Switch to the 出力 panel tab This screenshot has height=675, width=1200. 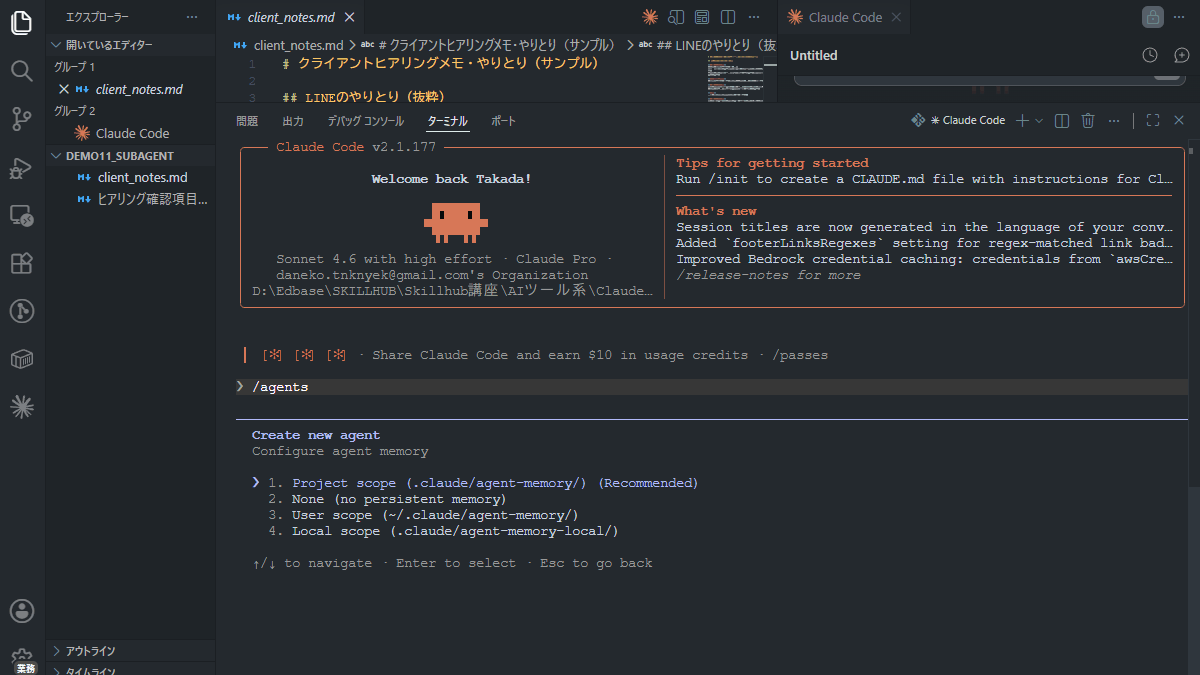pyautogui.click(x=293, y=121)
